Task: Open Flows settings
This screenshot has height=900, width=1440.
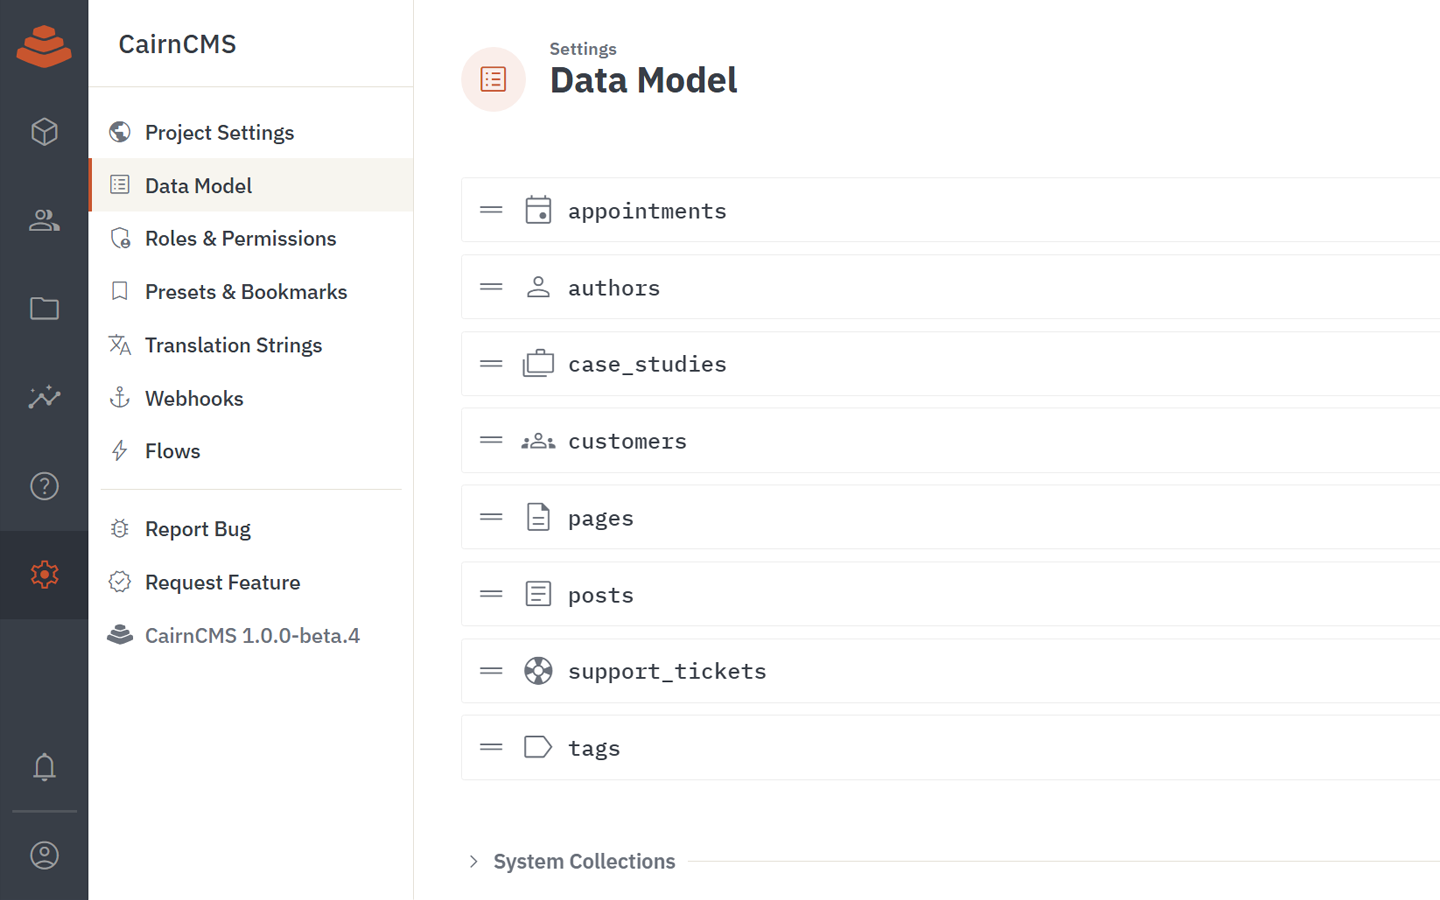Action: click(x=251, y=451)
